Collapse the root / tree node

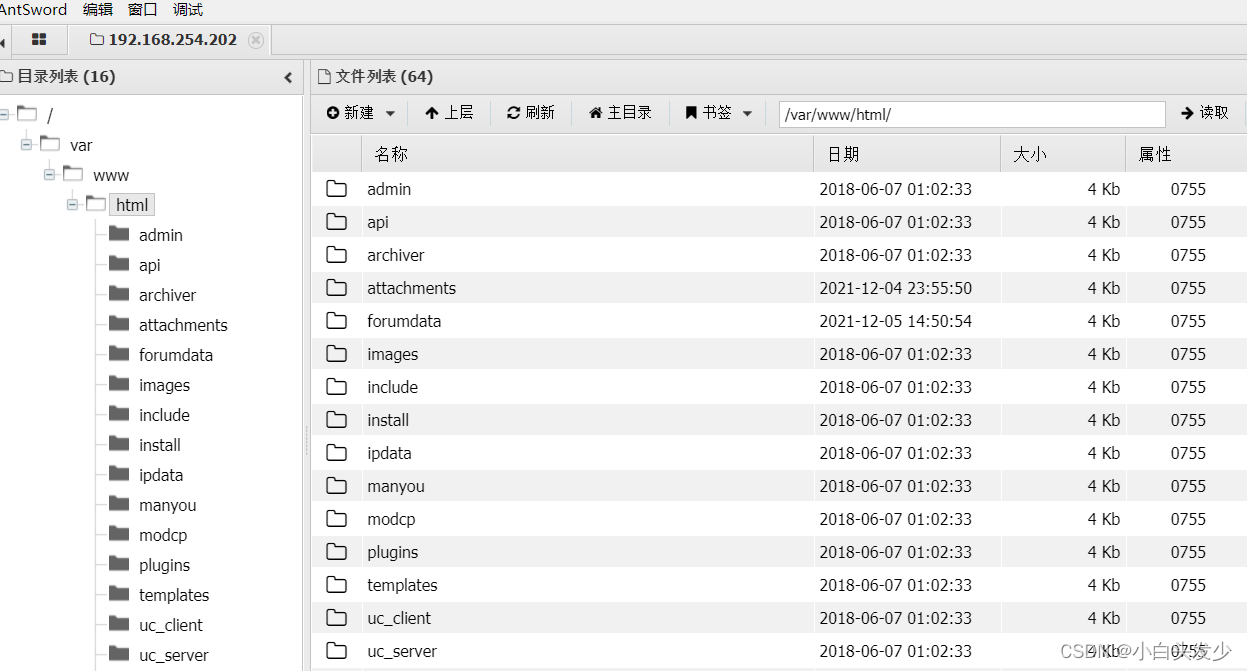5,114
